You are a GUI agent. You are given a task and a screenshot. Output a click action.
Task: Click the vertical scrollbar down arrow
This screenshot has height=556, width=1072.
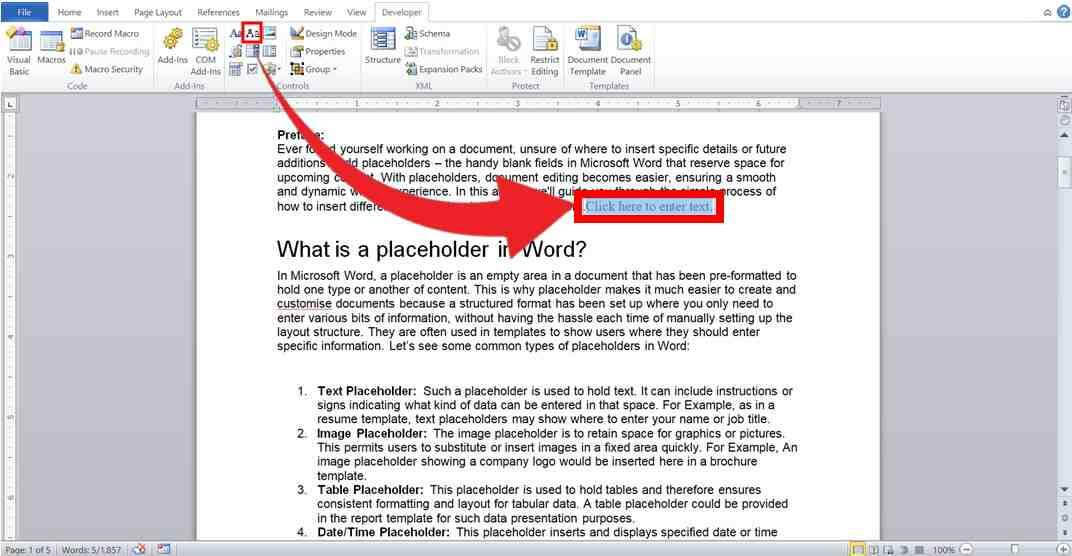point(1064,489)
